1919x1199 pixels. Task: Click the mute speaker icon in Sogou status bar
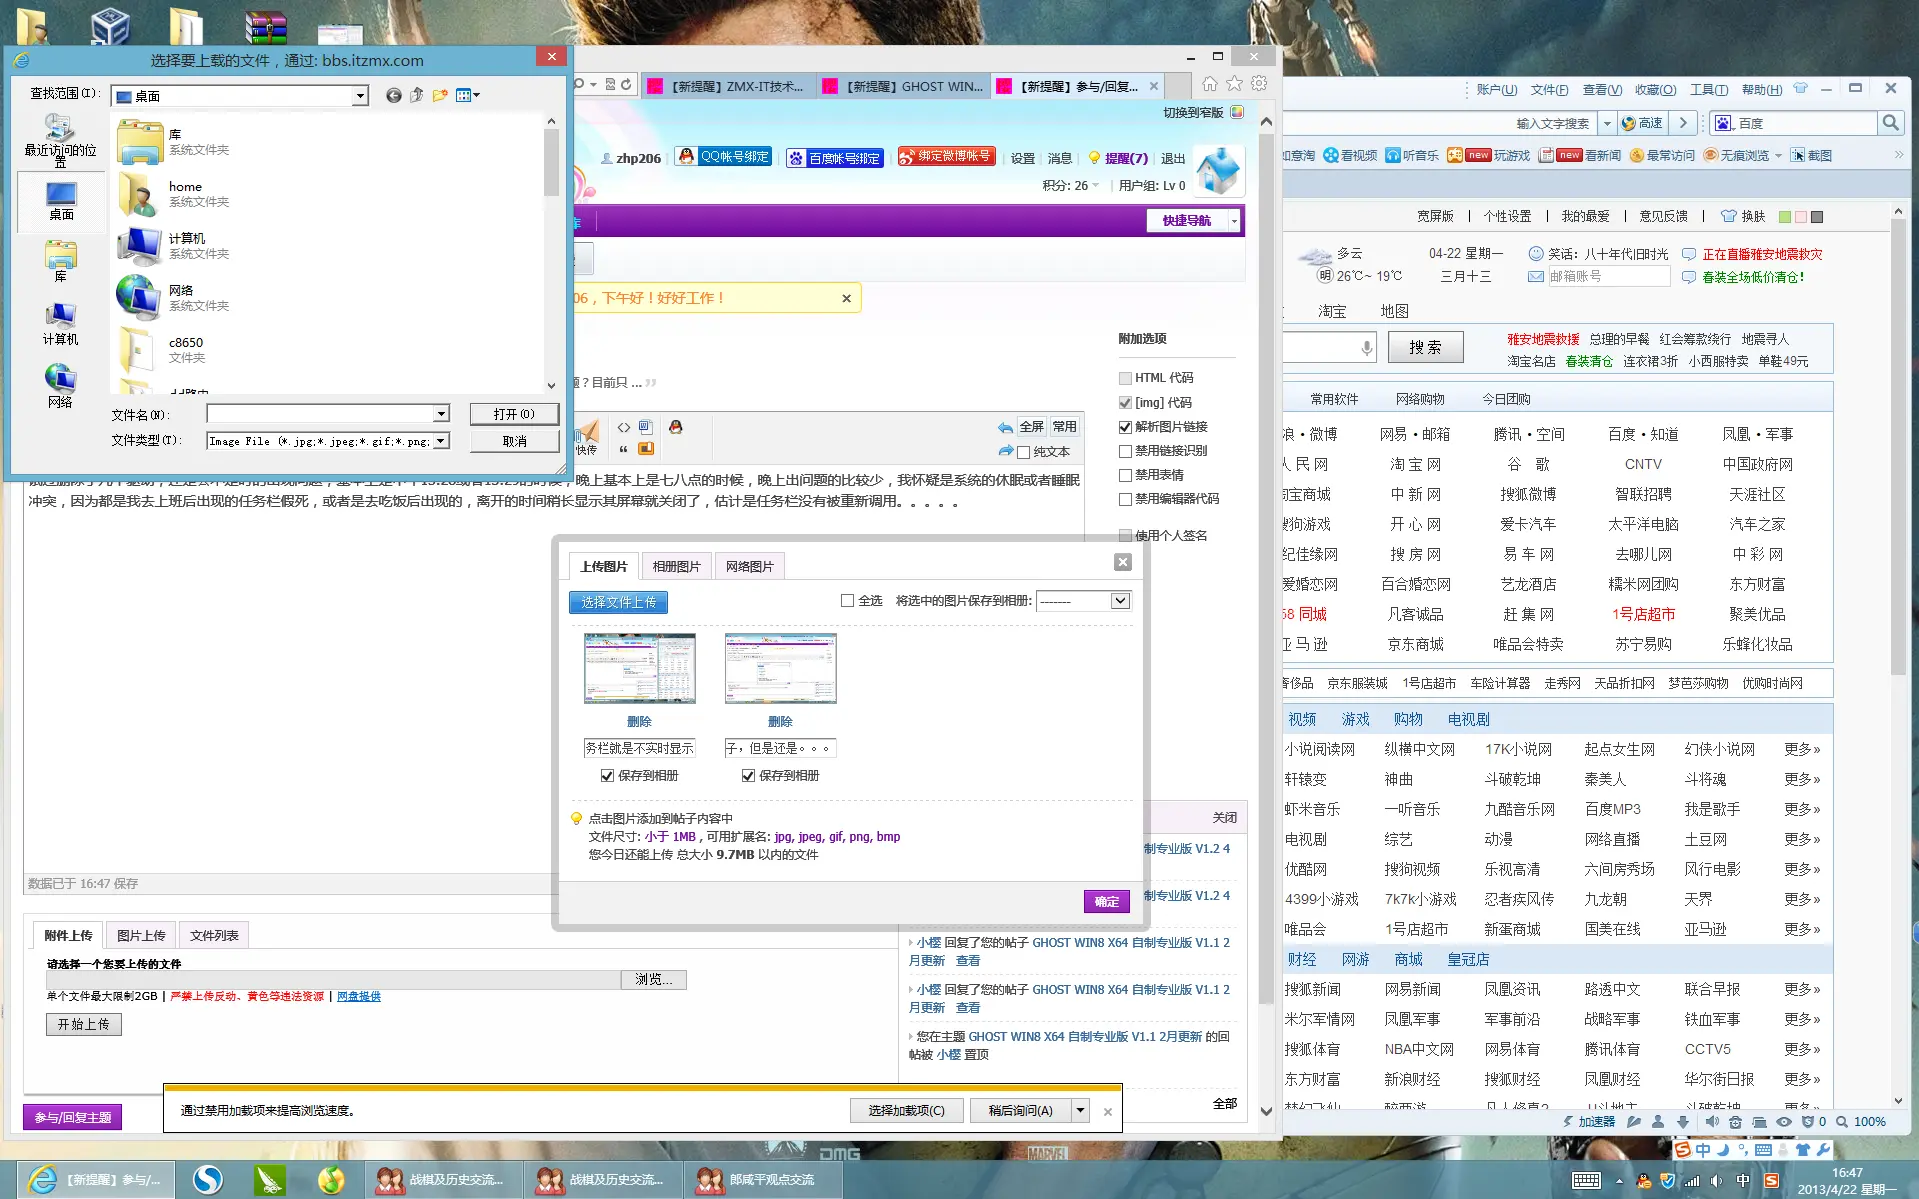(1713, 1122)
